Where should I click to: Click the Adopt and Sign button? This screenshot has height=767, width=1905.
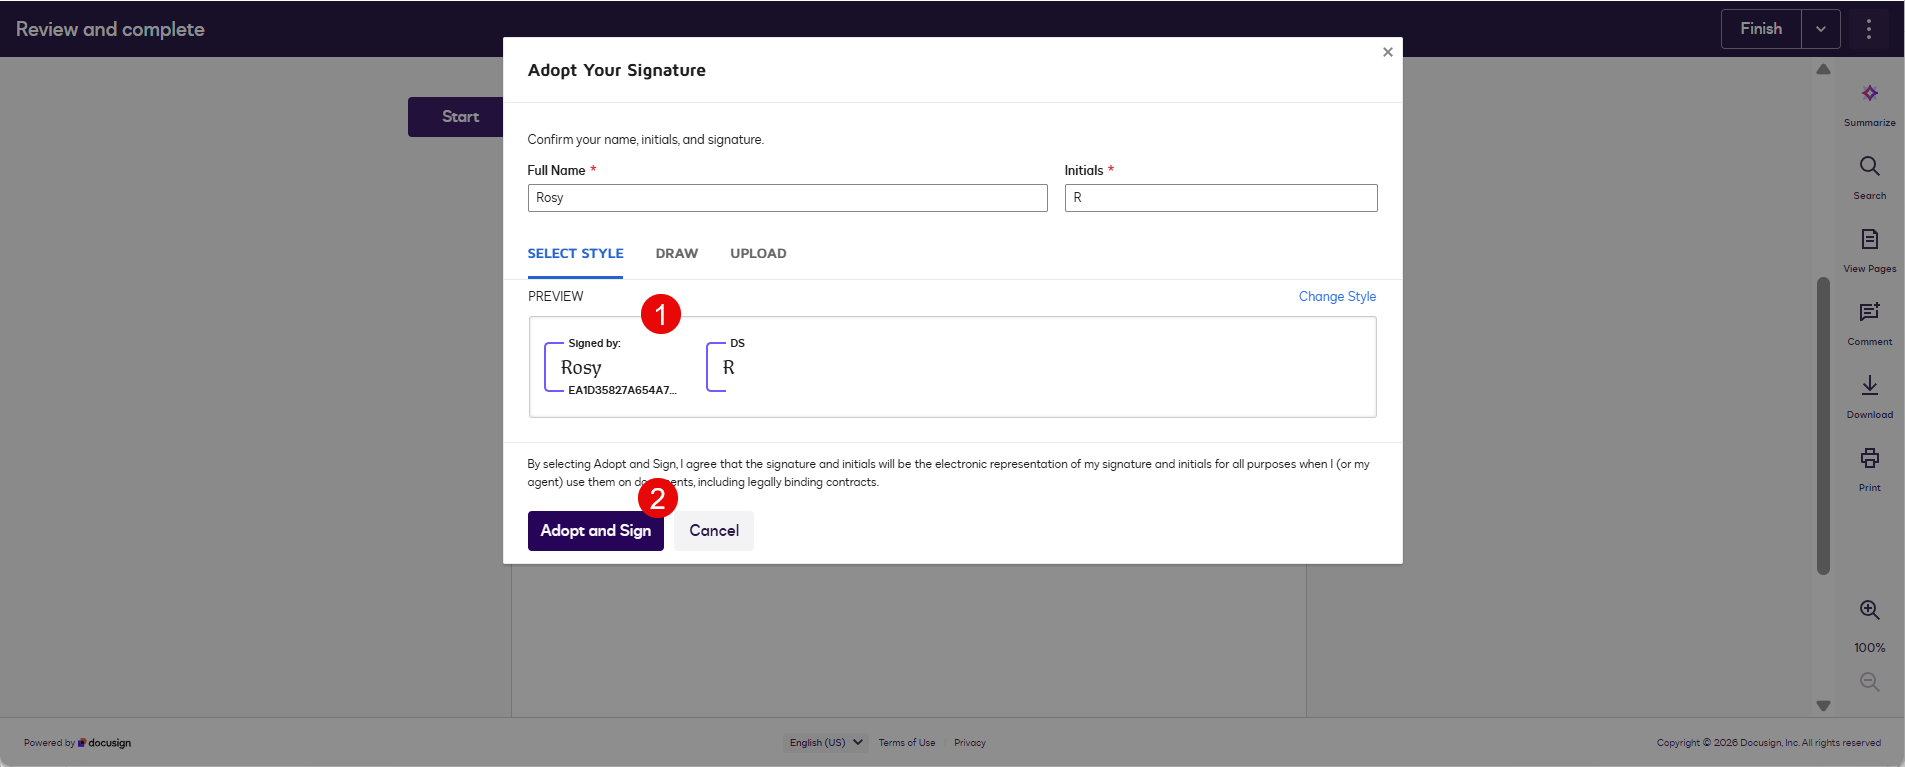click(596, 531)
